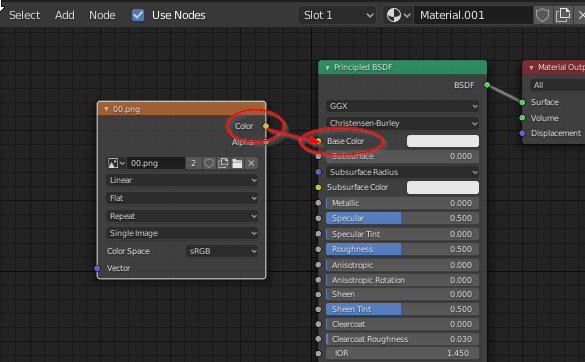The image size is (585, 362).
Task: Click the Subsurface Color swatch
Action: (443, 187)
